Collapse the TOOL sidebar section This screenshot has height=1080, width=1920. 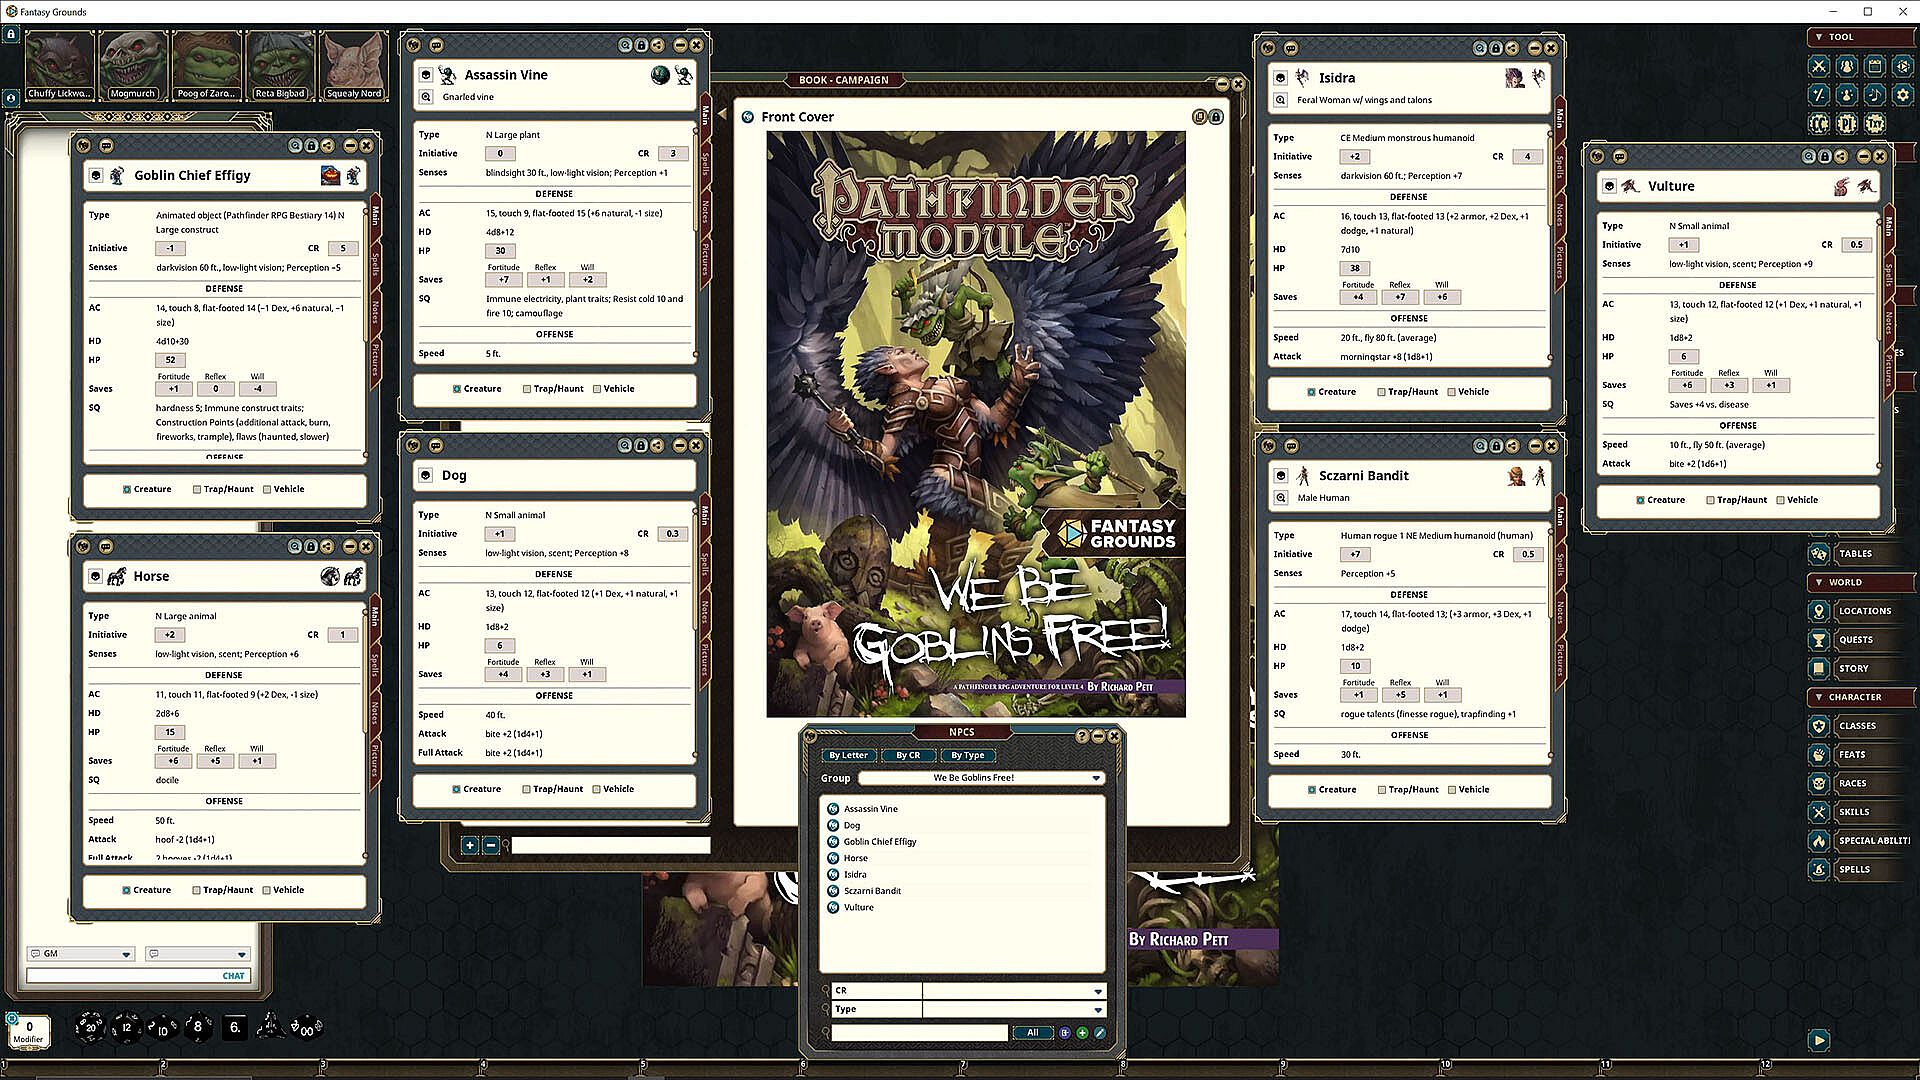[x=1819, y=37]
